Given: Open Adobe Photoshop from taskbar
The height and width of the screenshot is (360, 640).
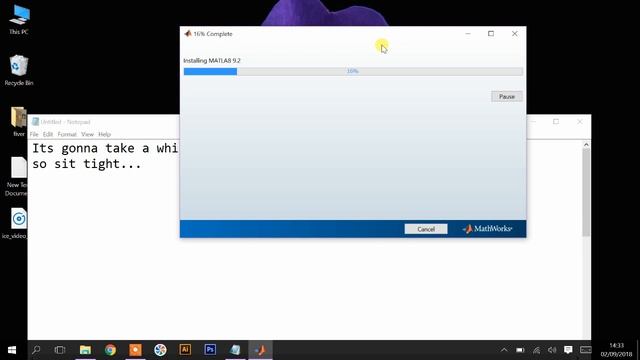Looking at the screenshot, I should [210, 350].
